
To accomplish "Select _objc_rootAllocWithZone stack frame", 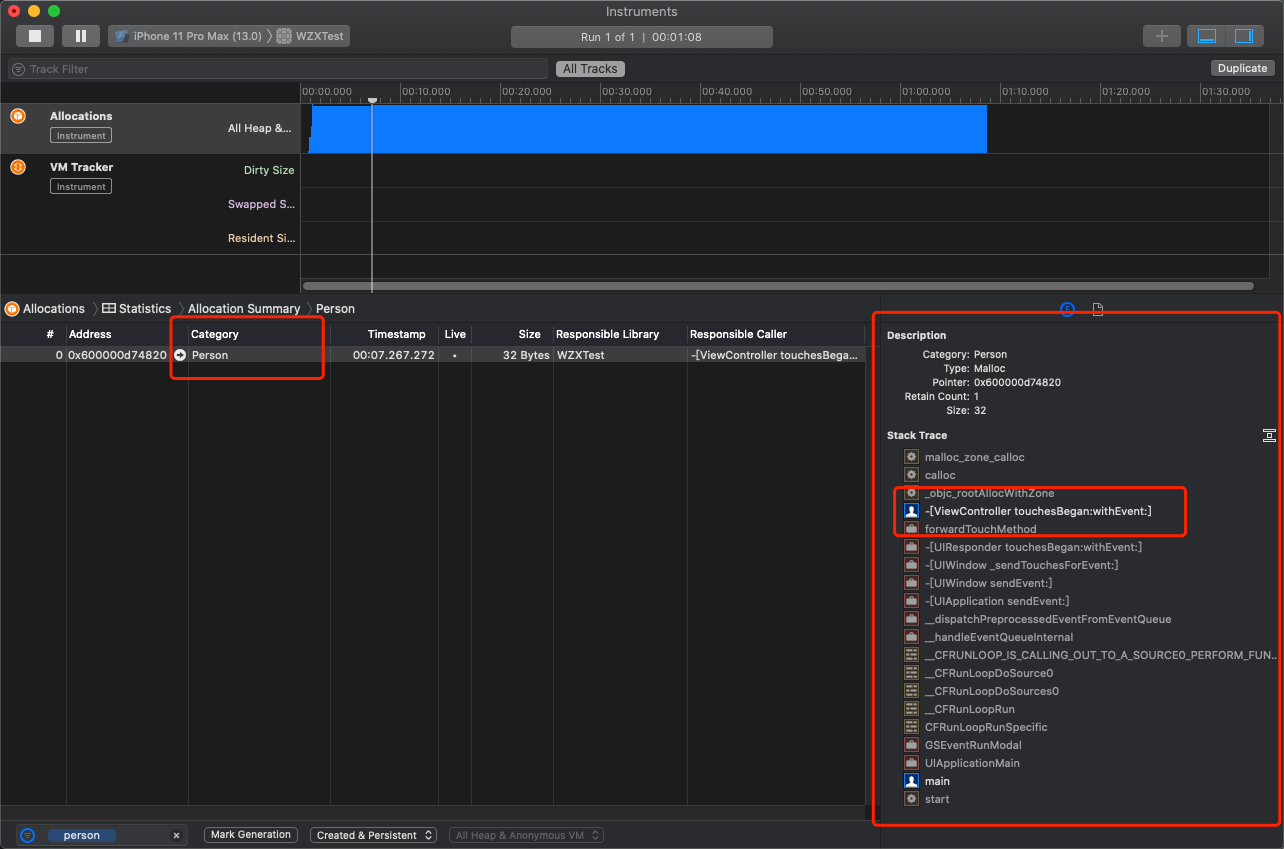I will [989, 493].
